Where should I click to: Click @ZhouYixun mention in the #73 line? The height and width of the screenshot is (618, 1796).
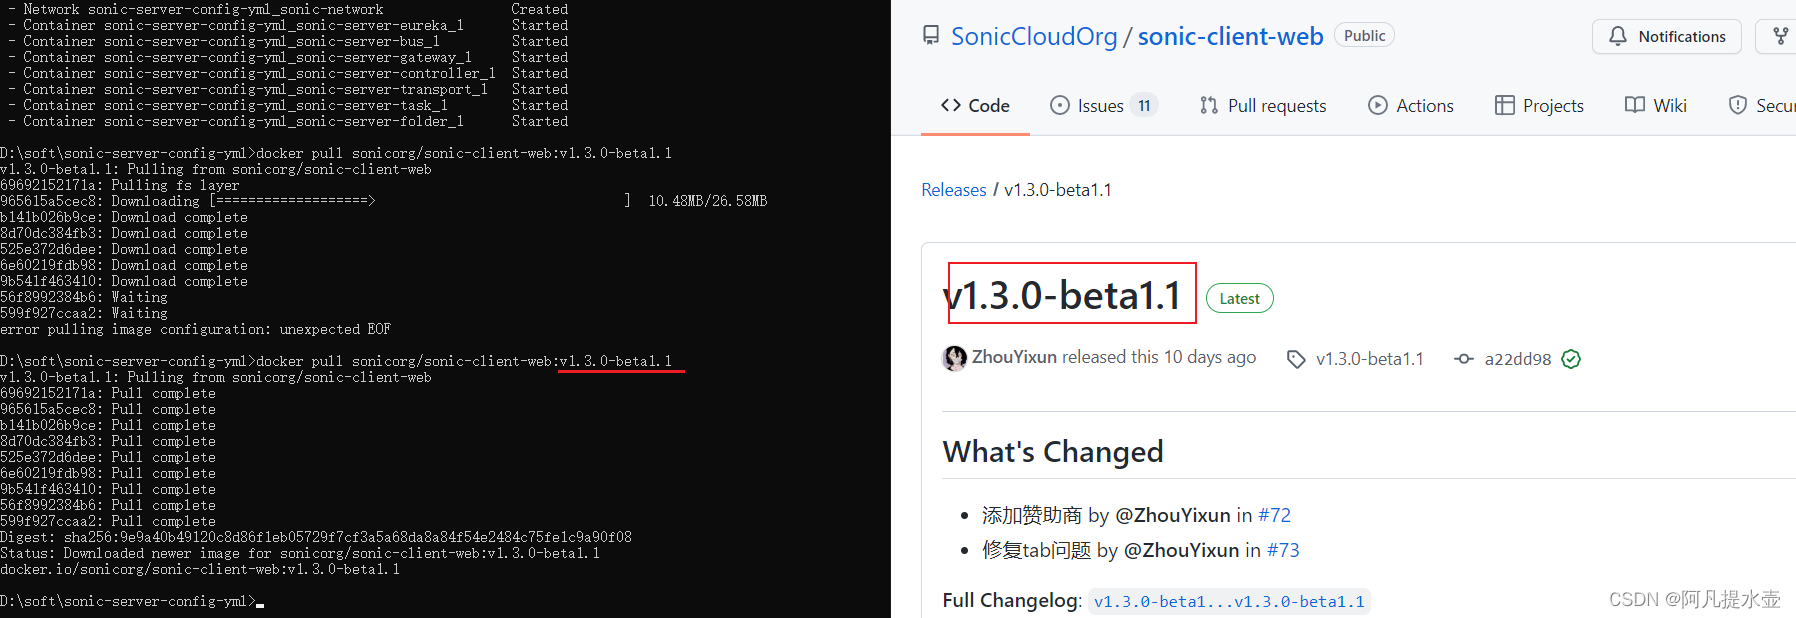tap(1182, 550)
